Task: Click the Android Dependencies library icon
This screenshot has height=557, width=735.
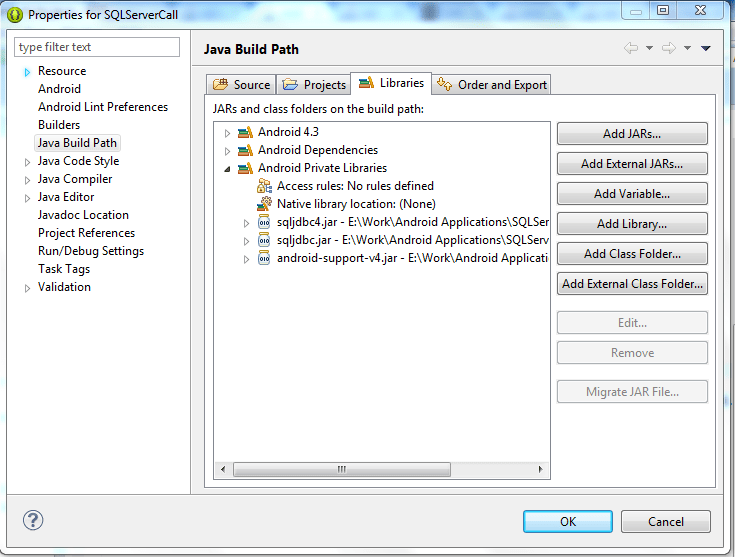Action: pyautogui.click(x=245, y=151)
